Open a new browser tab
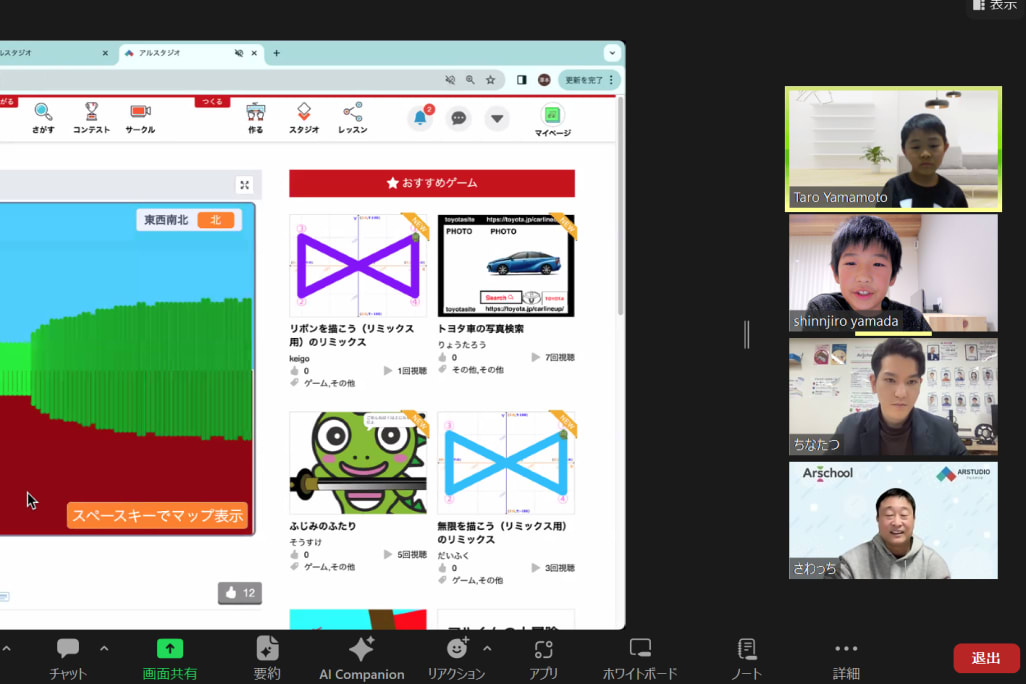The height and width of the screenshot is (684, 1026). coord(277,53)
